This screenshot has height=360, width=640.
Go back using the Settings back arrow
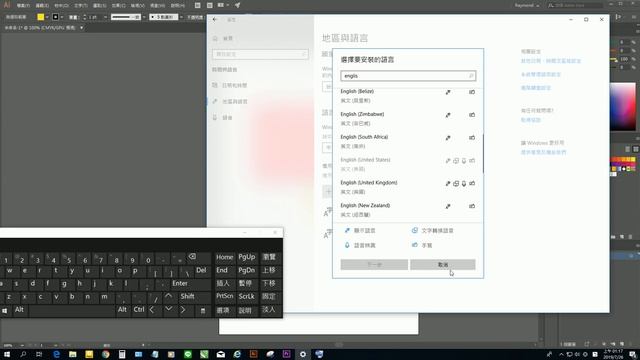coord(215,20)
